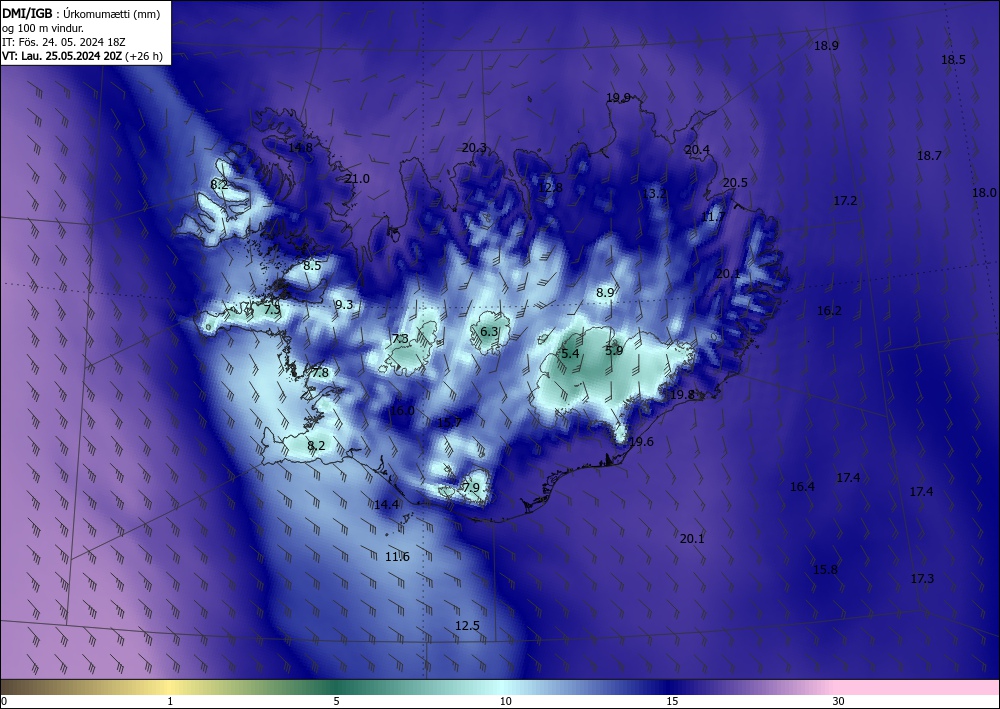Click the 13.2 value label
The height and width of the screenshot is (709, 1000).
coord(654,193)
